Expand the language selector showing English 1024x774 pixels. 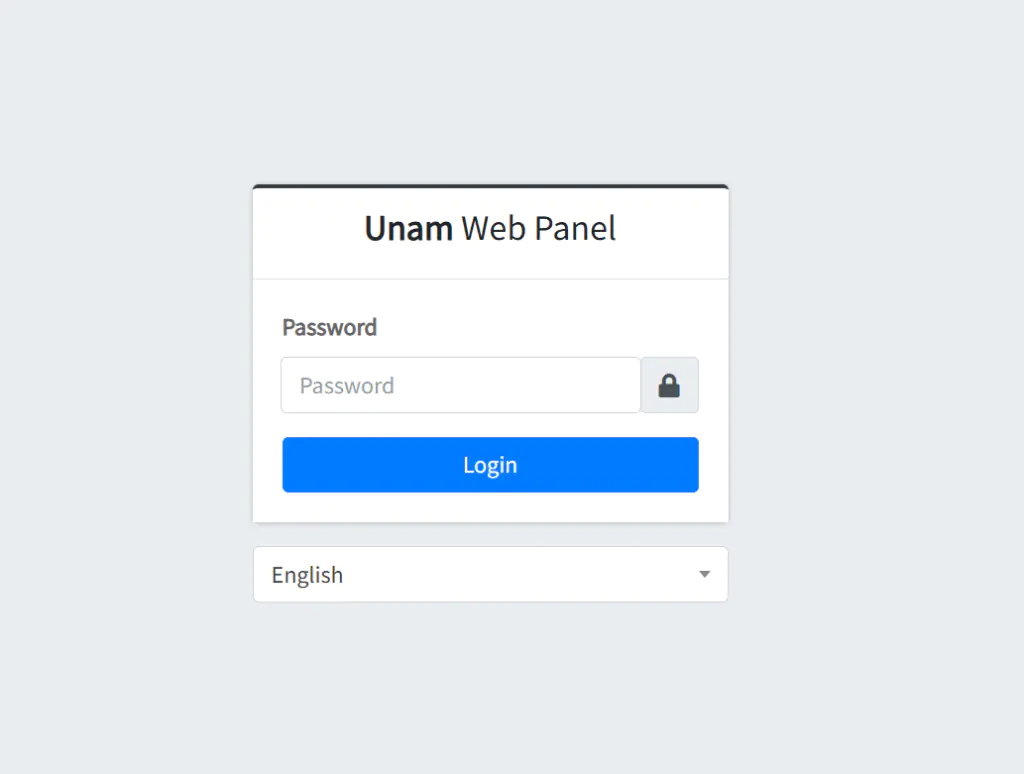(490, 574)
